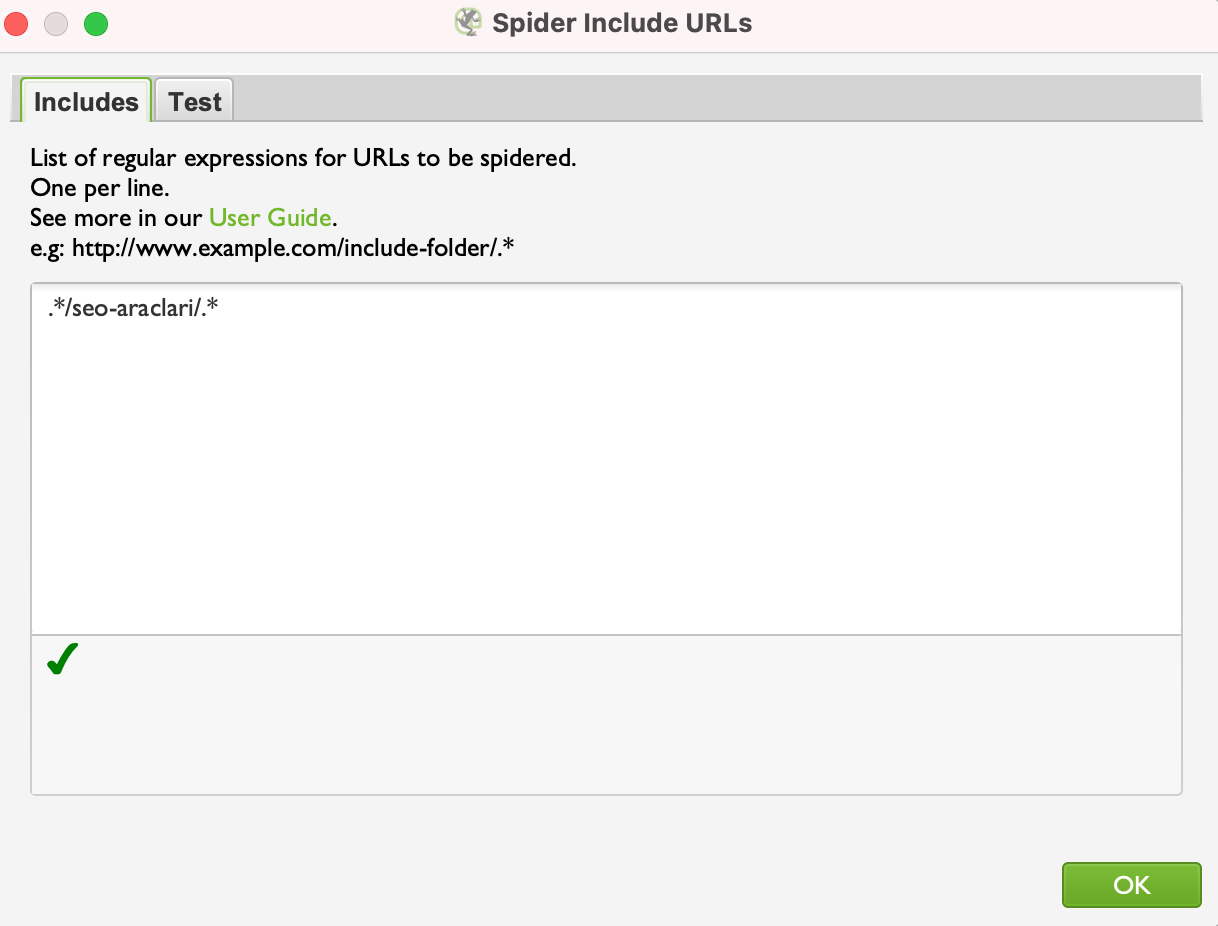Maximize the window with the green button
The image size is (1218, 926).
tap(96, 23)
